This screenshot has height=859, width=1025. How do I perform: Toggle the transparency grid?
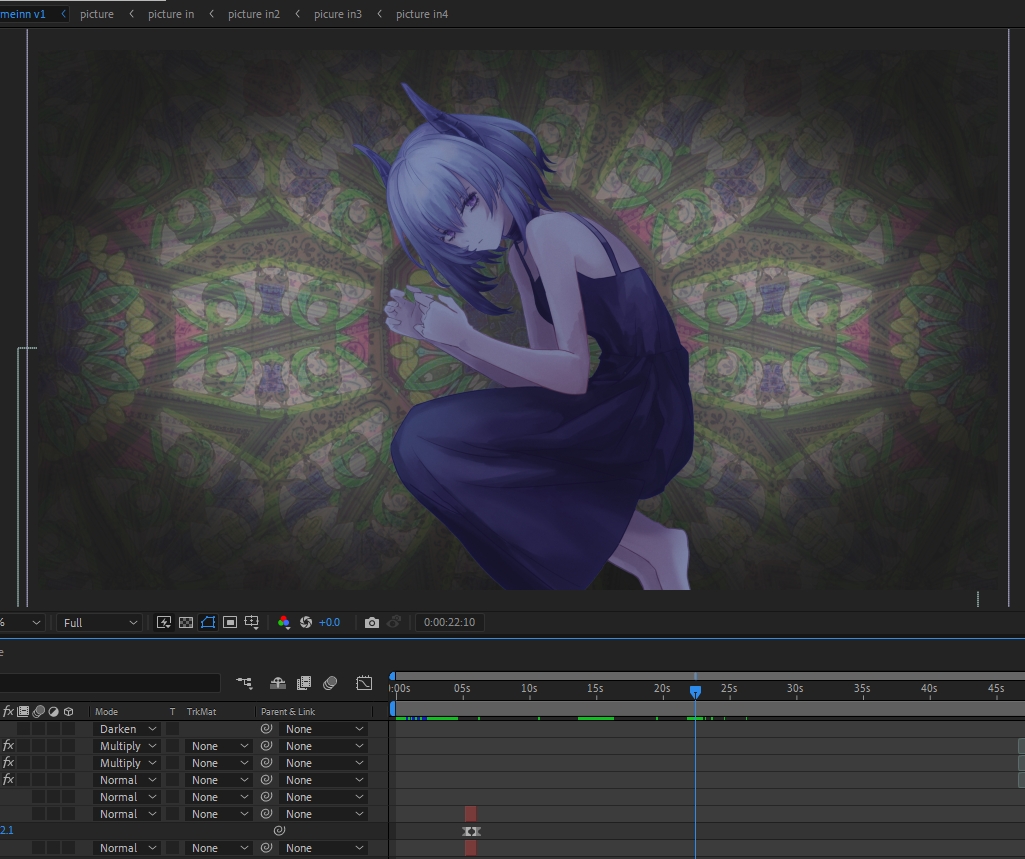(186, 622)
